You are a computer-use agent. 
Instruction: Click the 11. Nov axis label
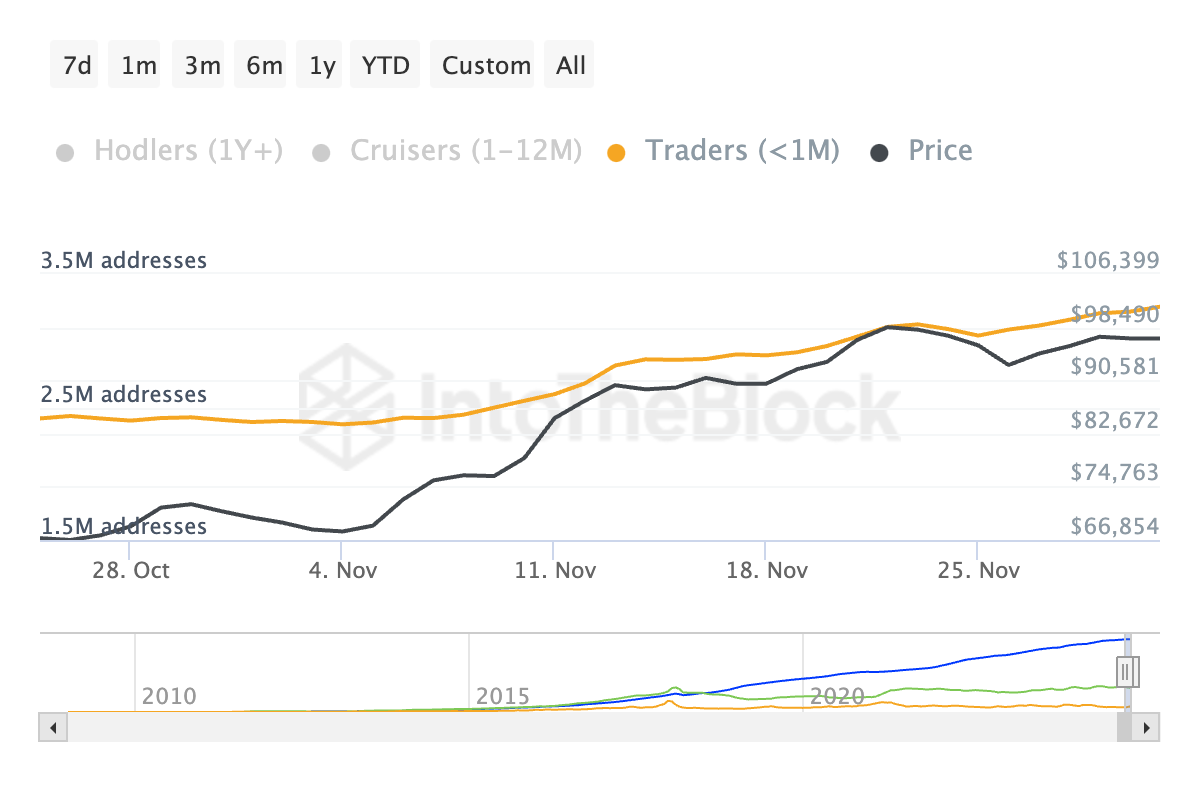tap(553, 570)
